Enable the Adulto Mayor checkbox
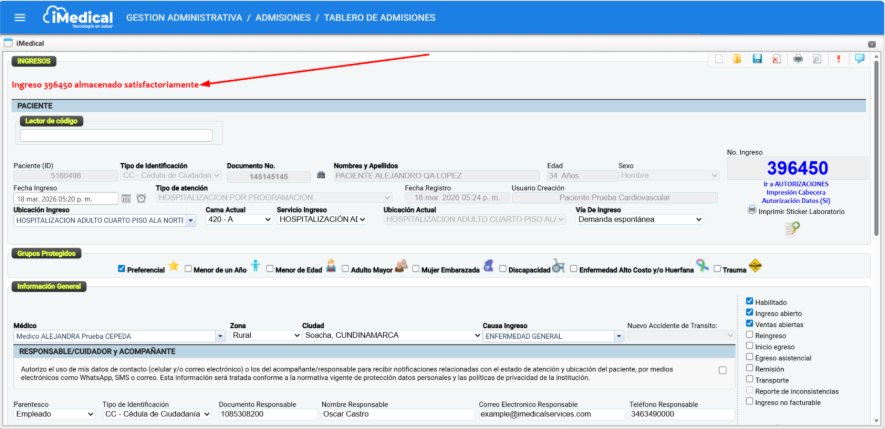The image size is (885, 429). [x=345, y=268]
